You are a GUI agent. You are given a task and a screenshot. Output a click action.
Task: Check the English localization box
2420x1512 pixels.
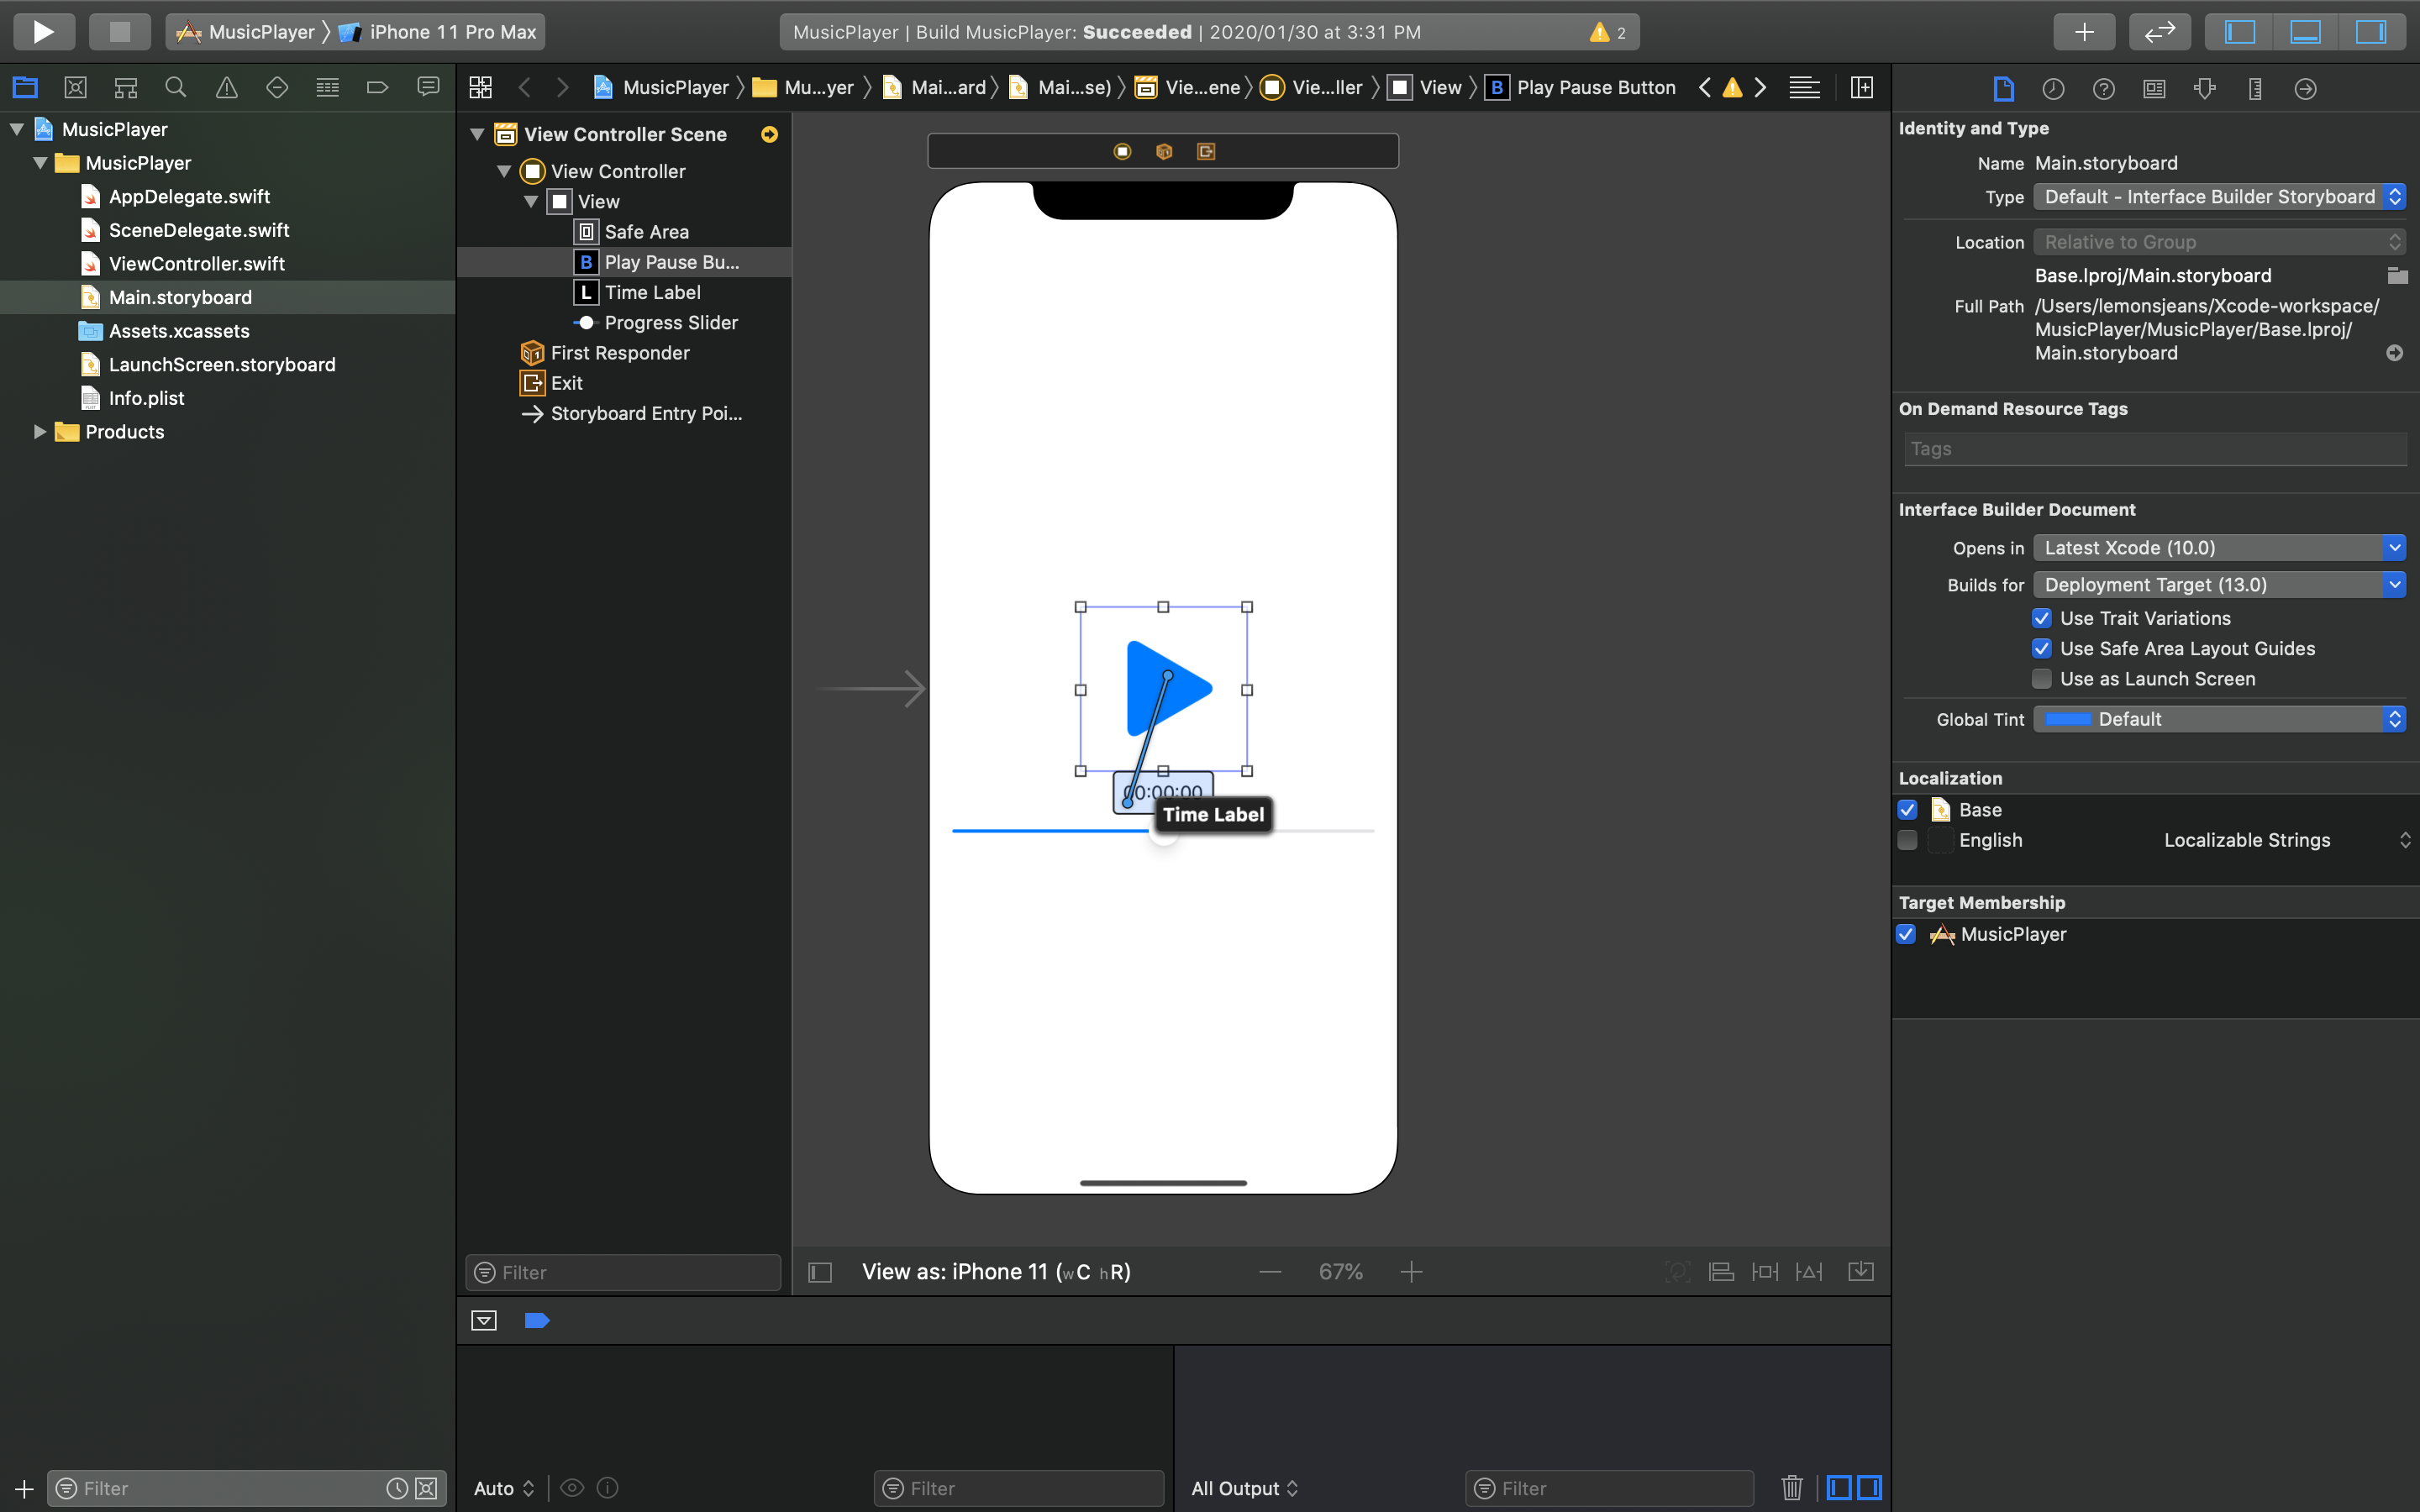(x=1907, y=840)
